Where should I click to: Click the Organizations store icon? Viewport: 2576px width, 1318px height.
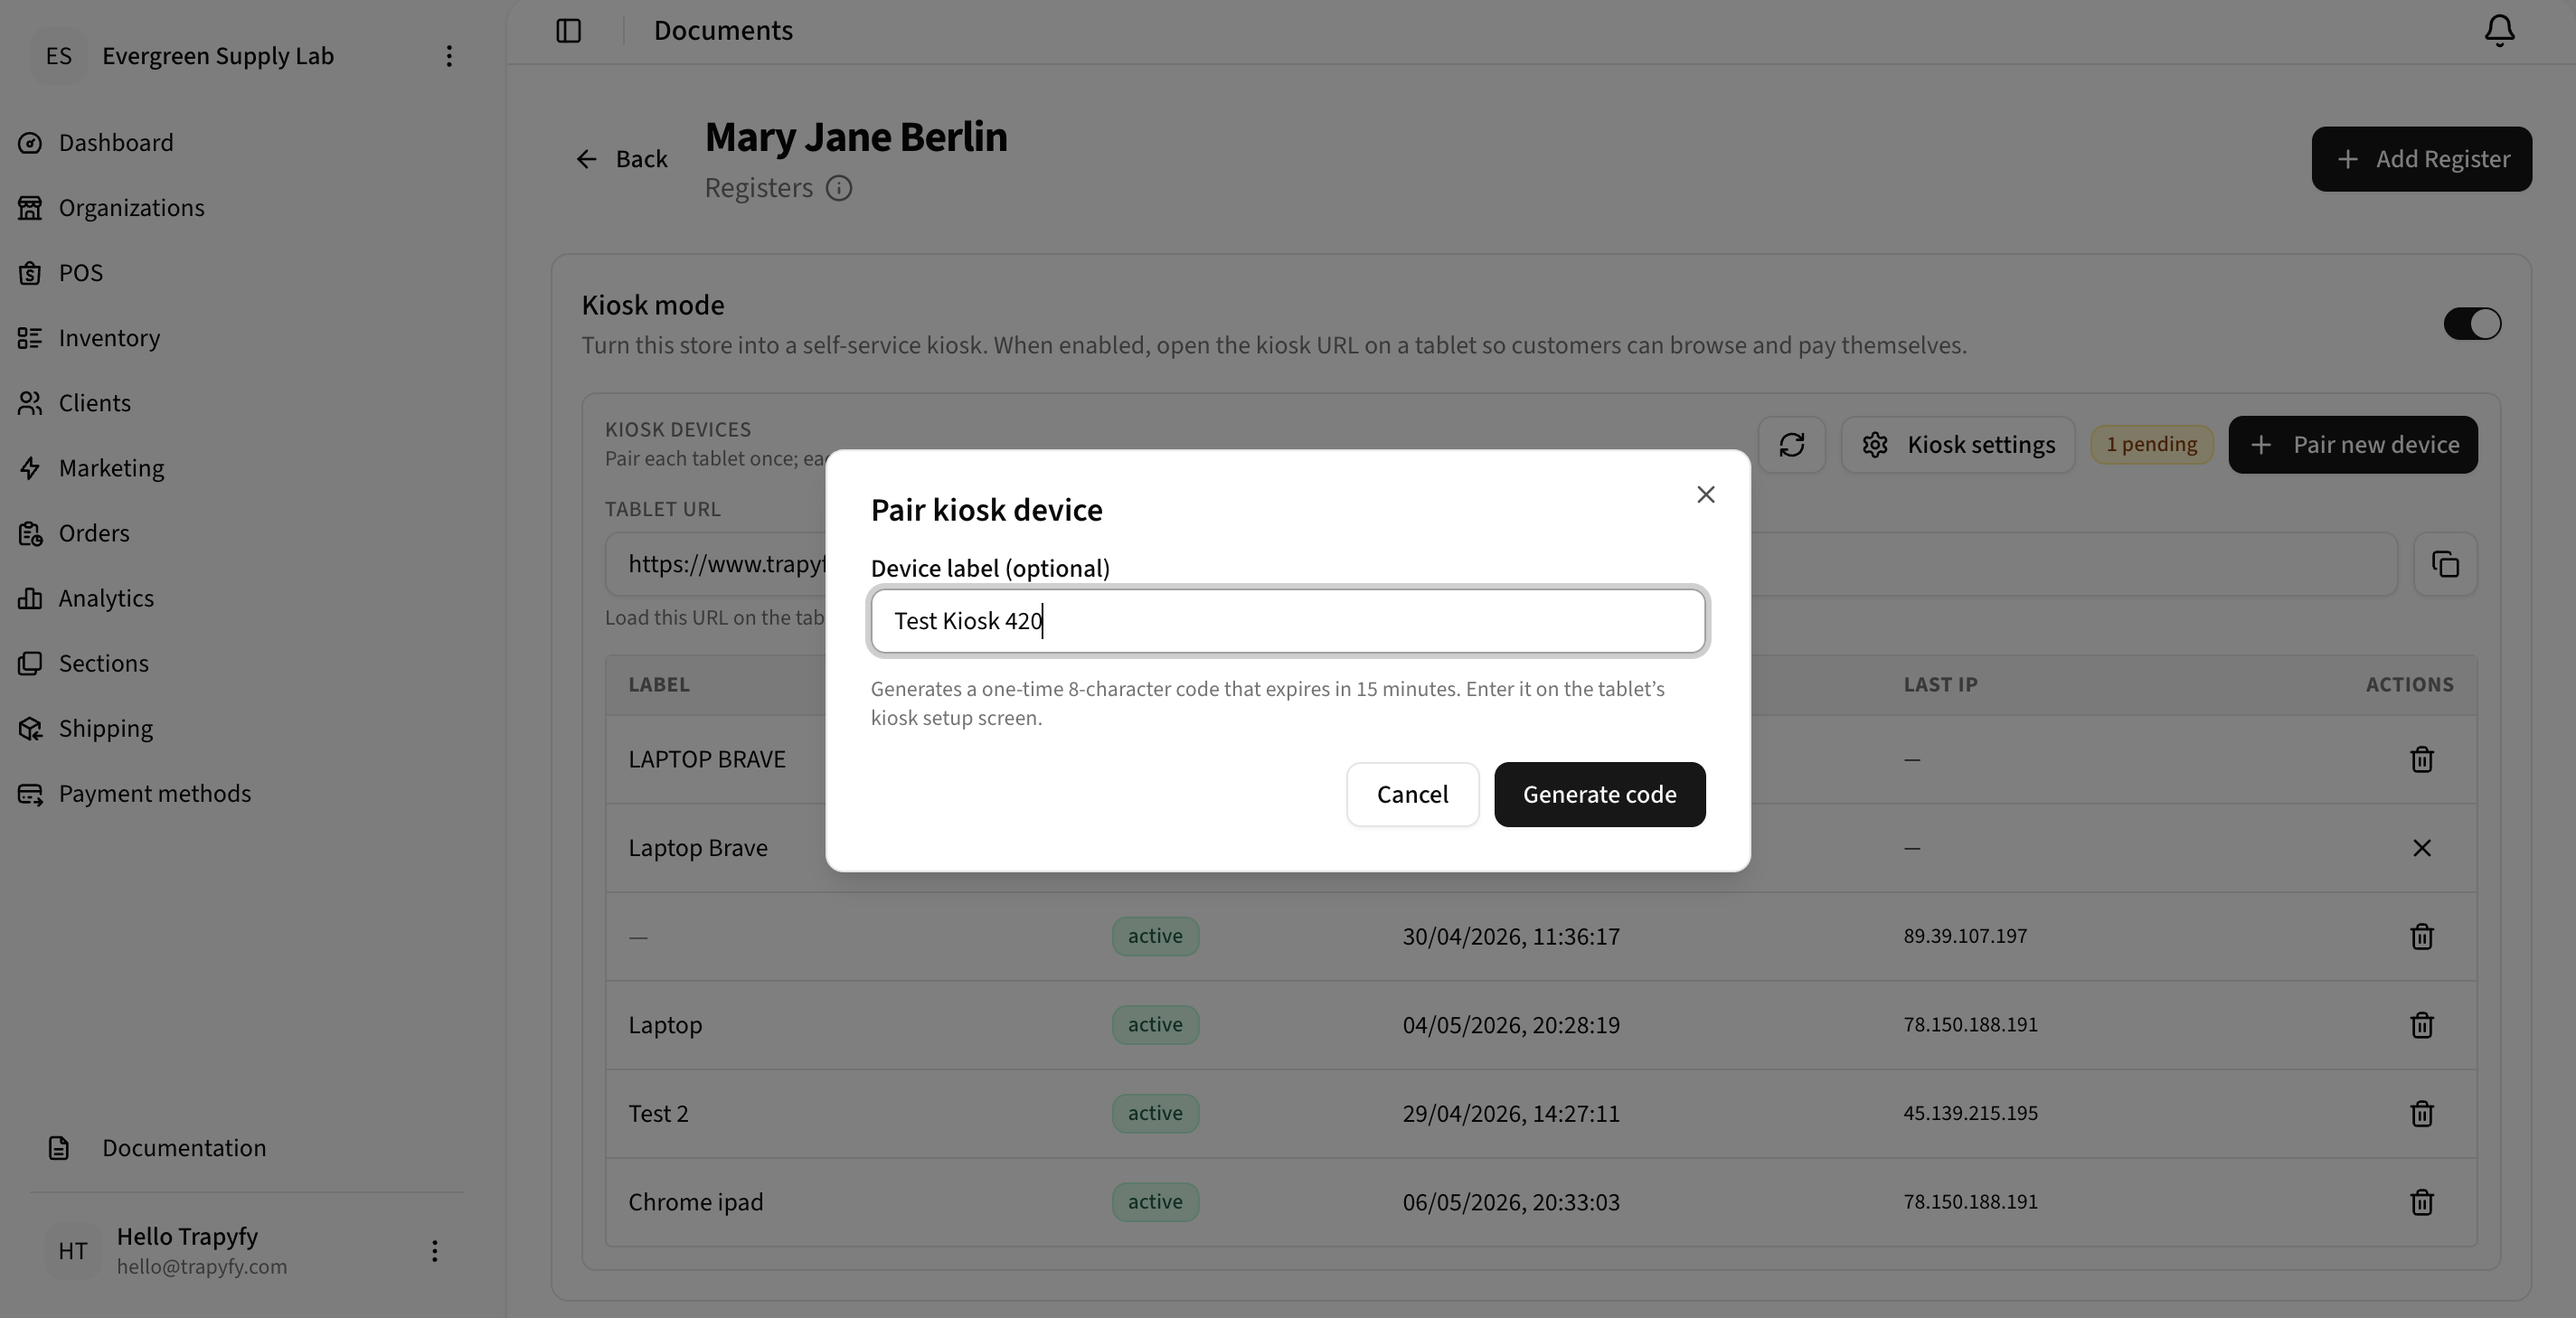[x=30, y=208]
